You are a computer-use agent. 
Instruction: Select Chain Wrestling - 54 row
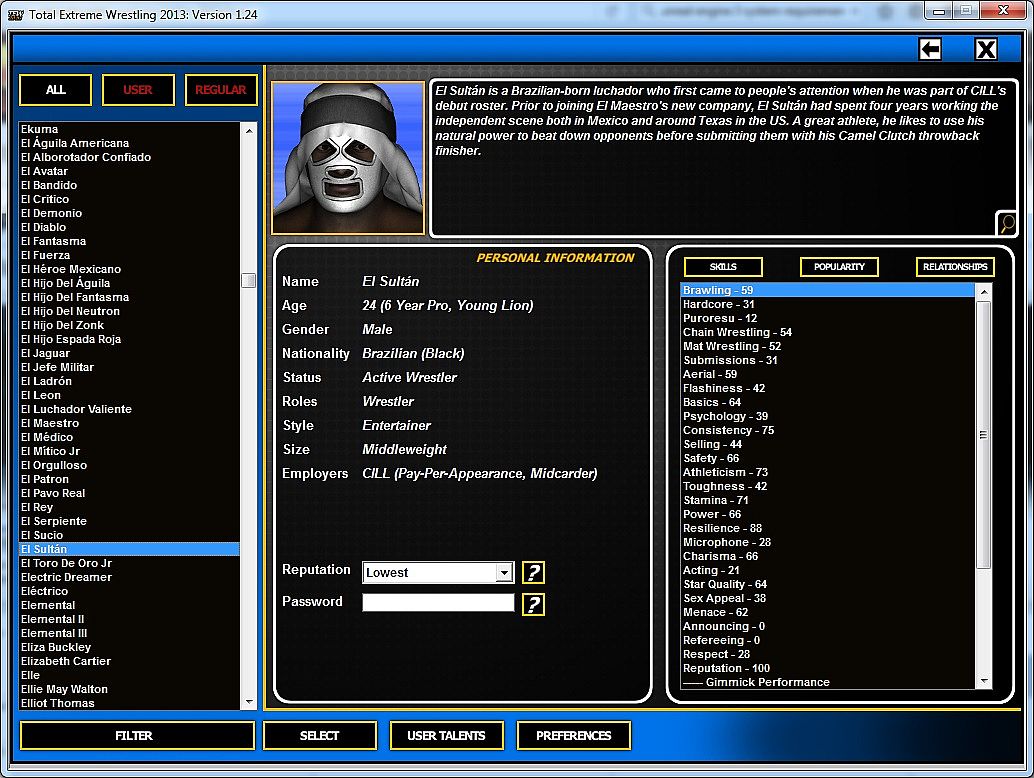(828, 332)
